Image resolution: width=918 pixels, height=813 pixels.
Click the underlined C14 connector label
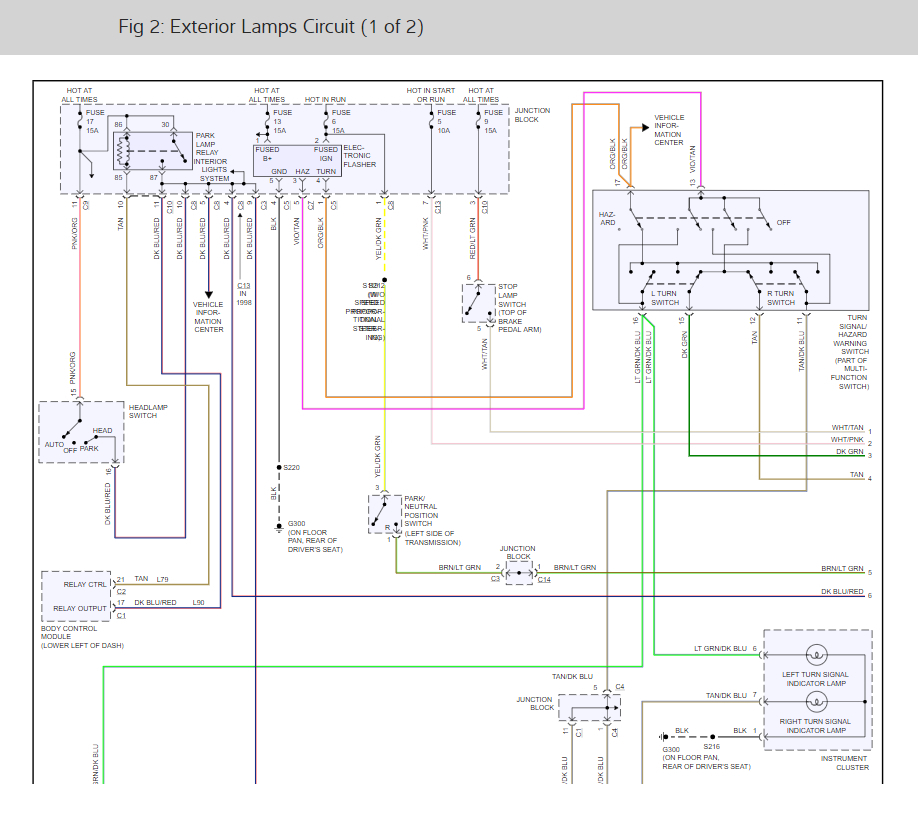pyautogui.click(x=544, y=579)
